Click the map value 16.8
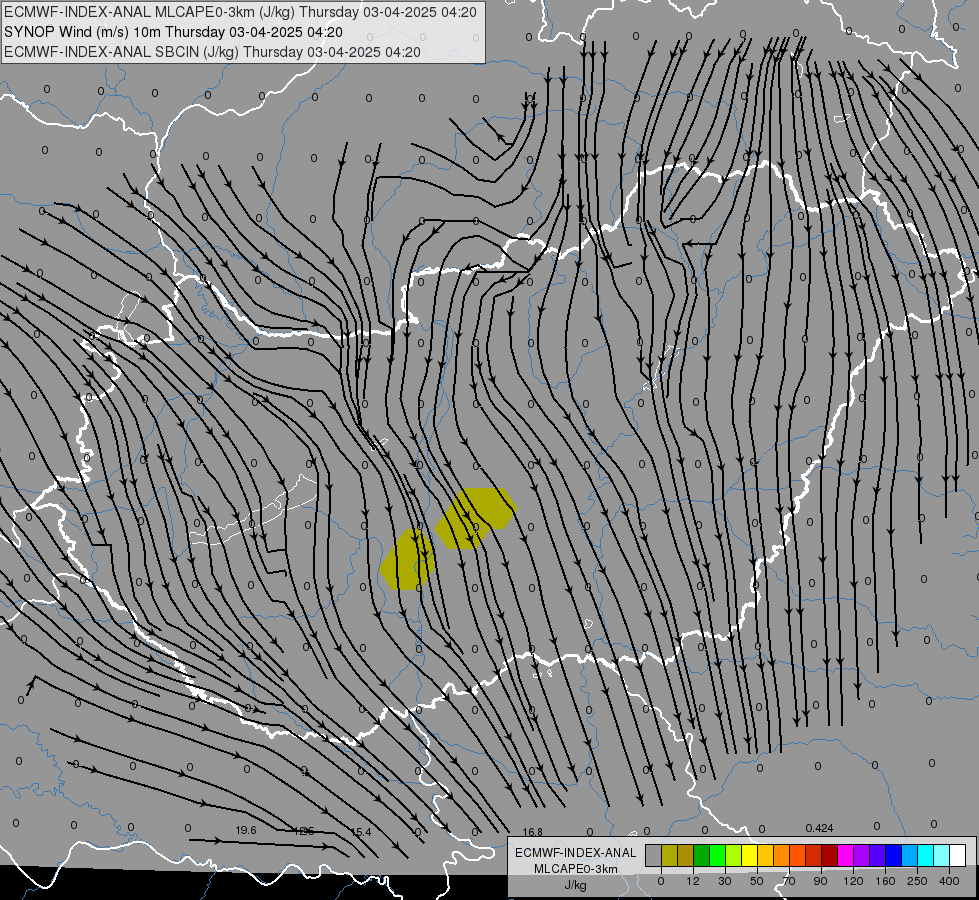This screenshot has width=979, height=900. (532, 832)
